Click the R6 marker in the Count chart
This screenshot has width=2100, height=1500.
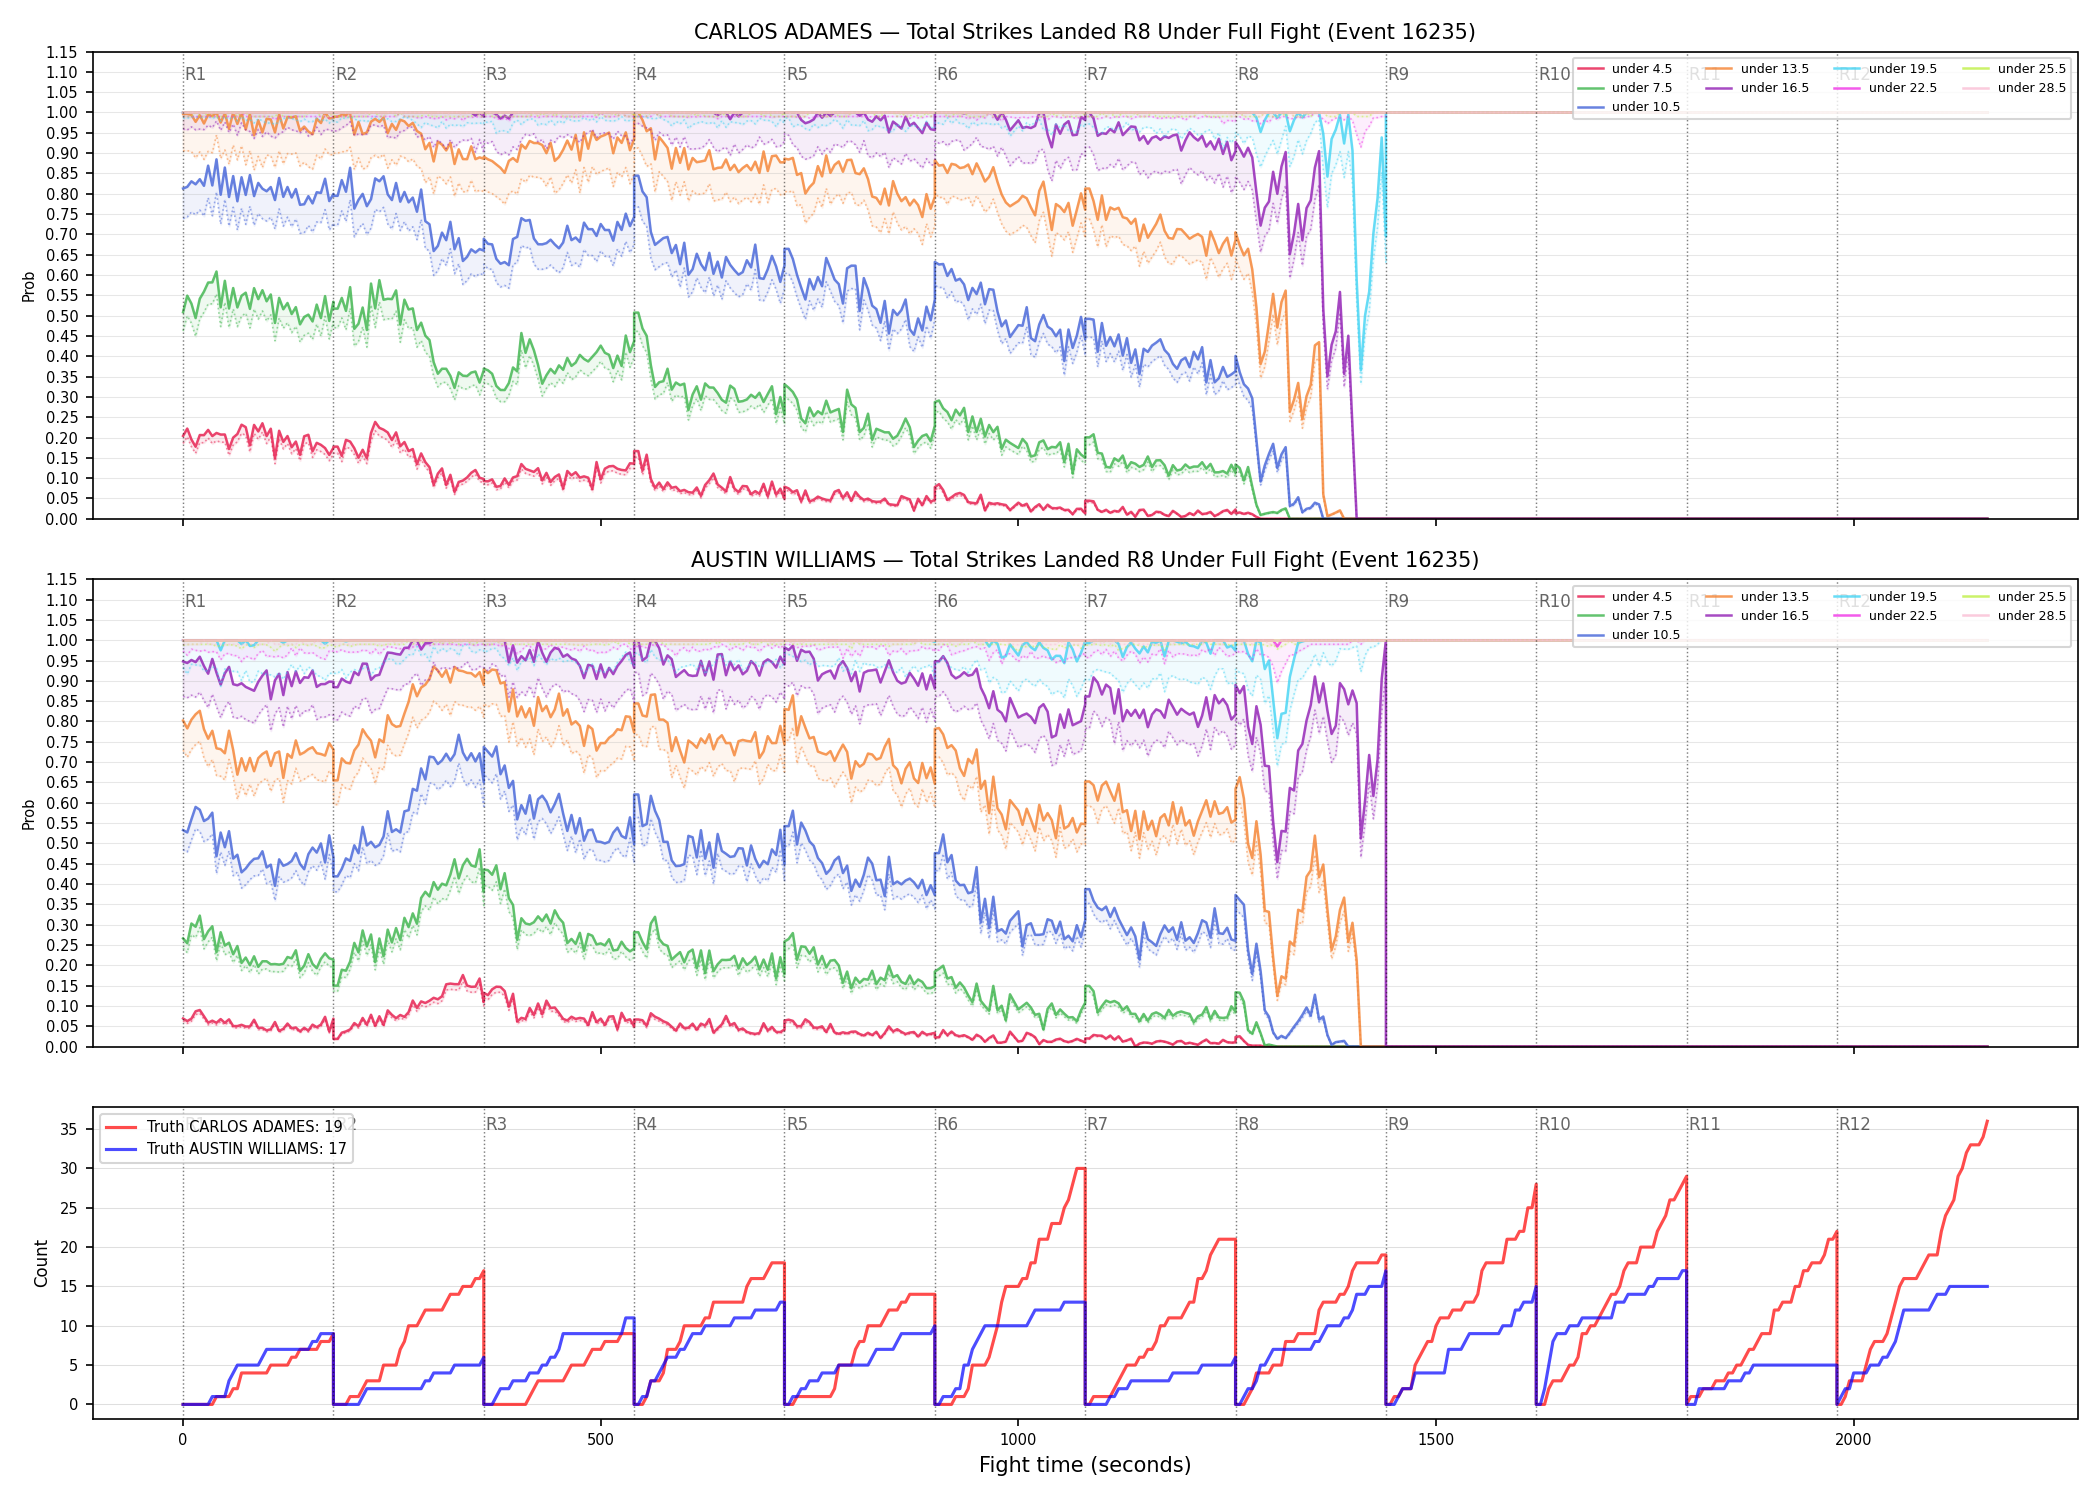pos(947,1124)
